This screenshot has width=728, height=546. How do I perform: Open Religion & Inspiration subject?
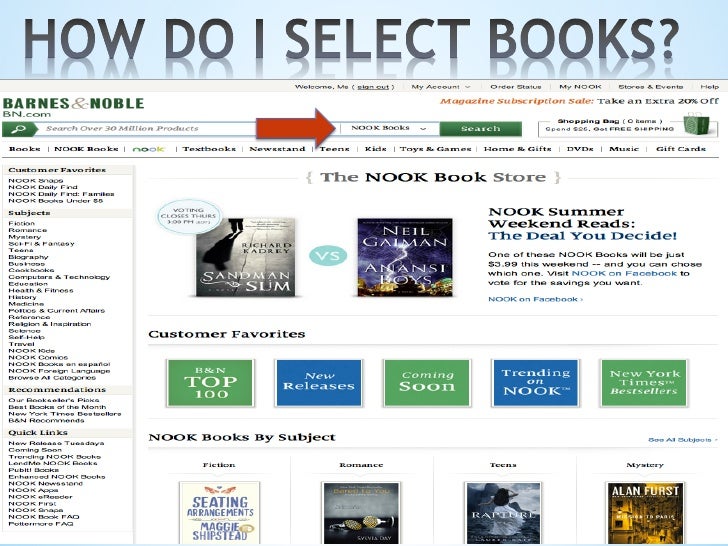[x=50, y=324]
